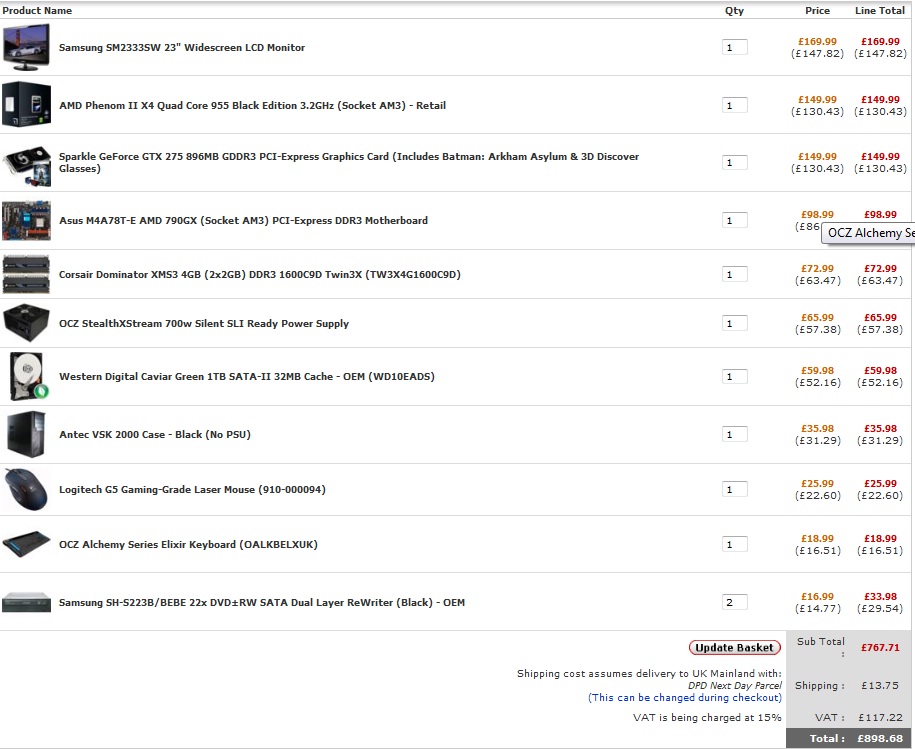Click the VAT amount £117.22
915x749 pixels.
[880, 718]
